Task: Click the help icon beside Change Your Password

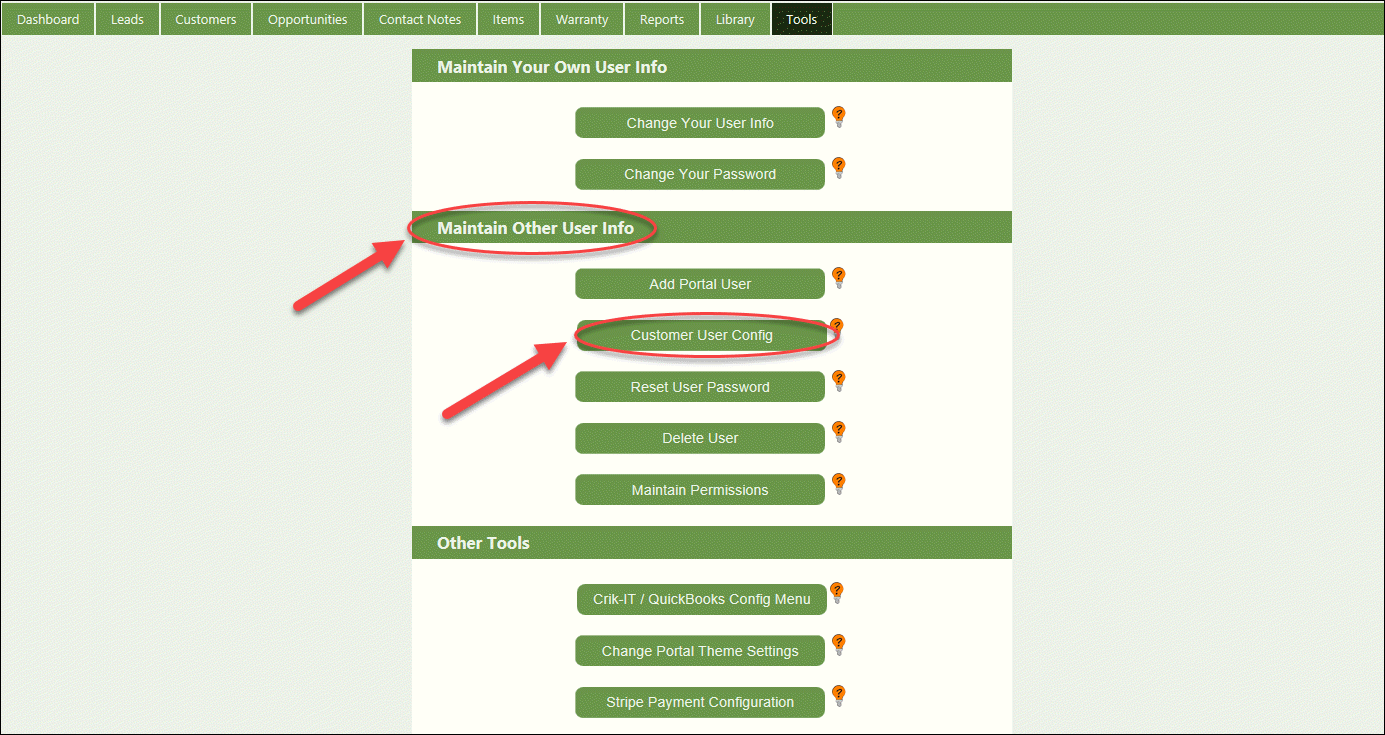Action: (x=838, y=168)
